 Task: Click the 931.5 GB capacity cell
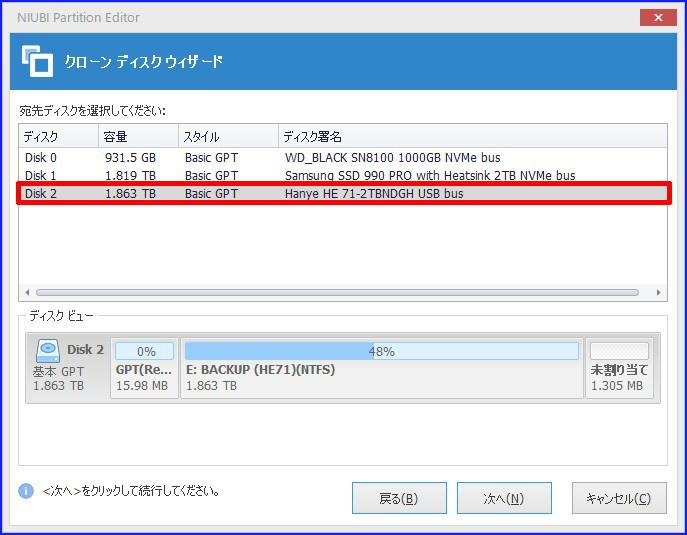tap(130, 157)
